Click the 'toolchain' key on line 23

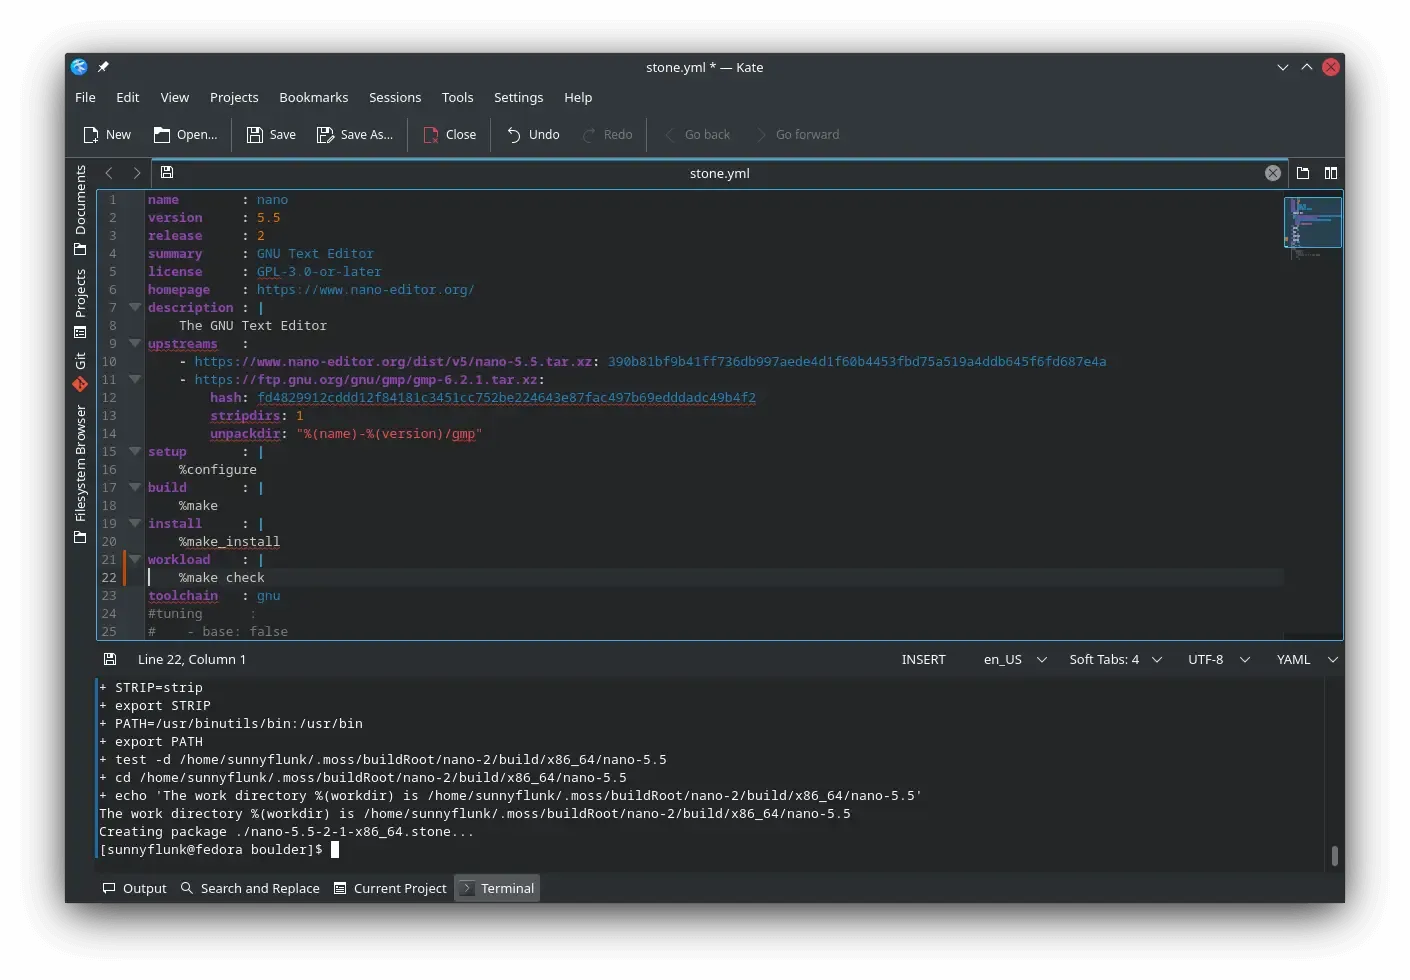coord(183,596)
